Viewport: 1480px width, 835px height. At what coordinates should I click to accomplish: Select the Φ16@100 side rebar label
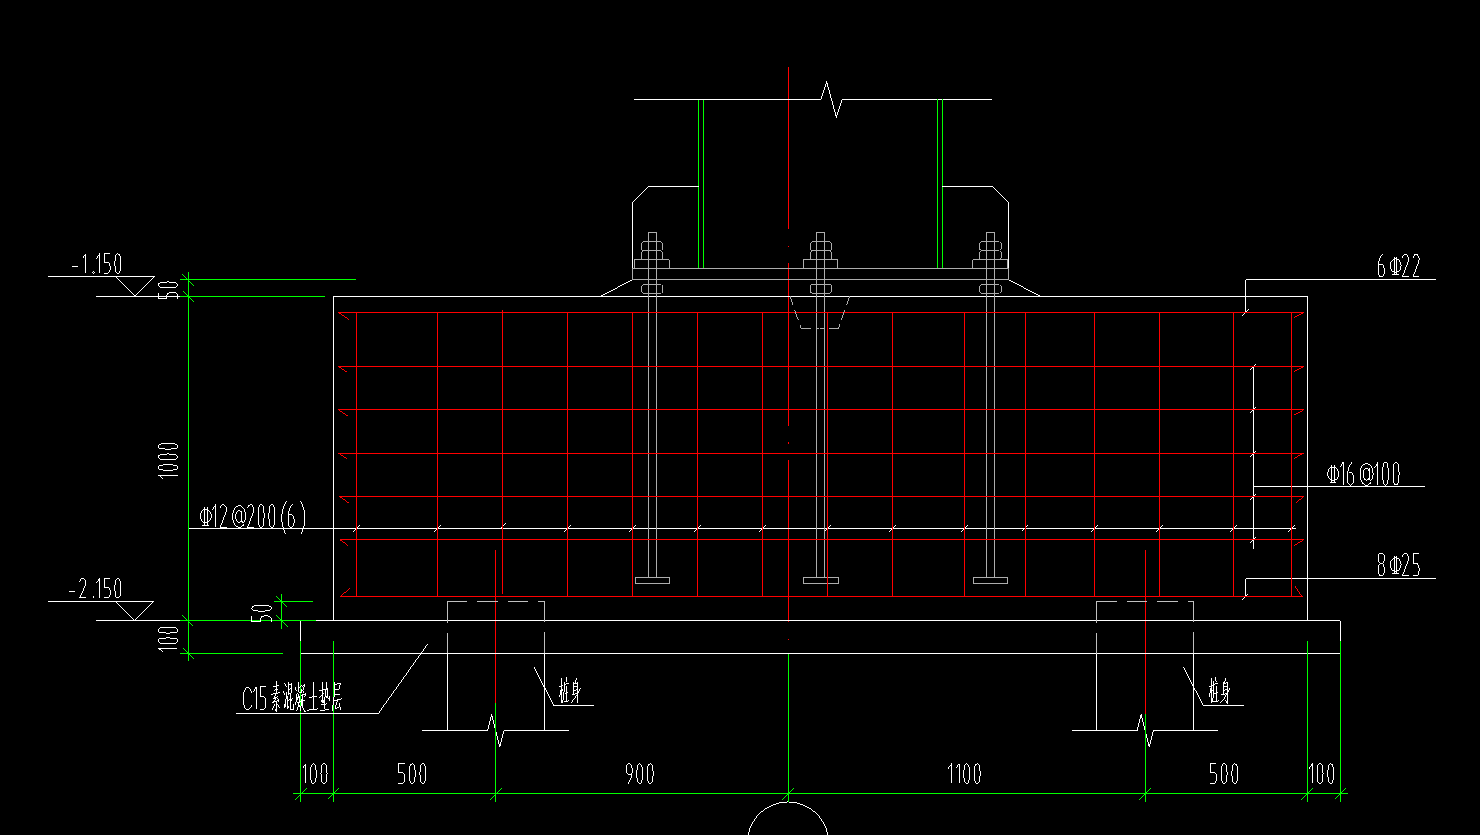pos(1364,474)
